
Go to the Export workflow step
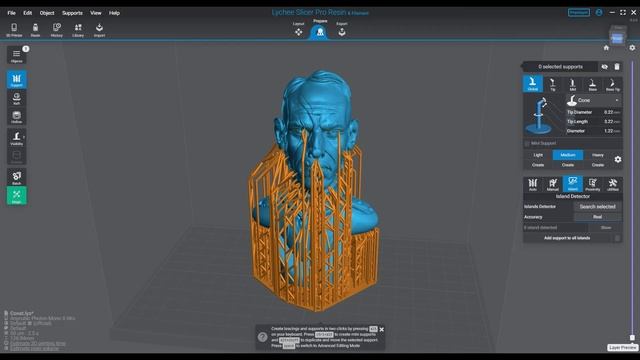[x=342, y=29]
